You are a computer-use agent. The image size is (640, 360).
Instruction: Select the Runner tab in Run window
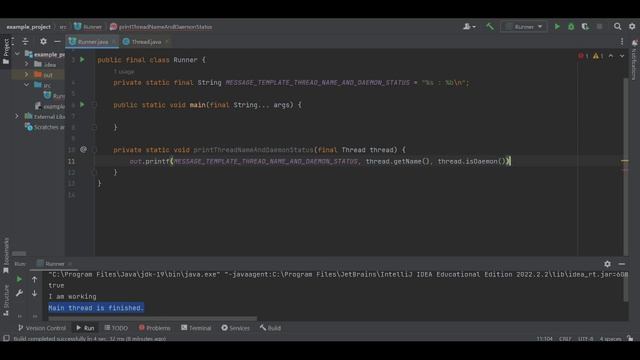point(54,264)
